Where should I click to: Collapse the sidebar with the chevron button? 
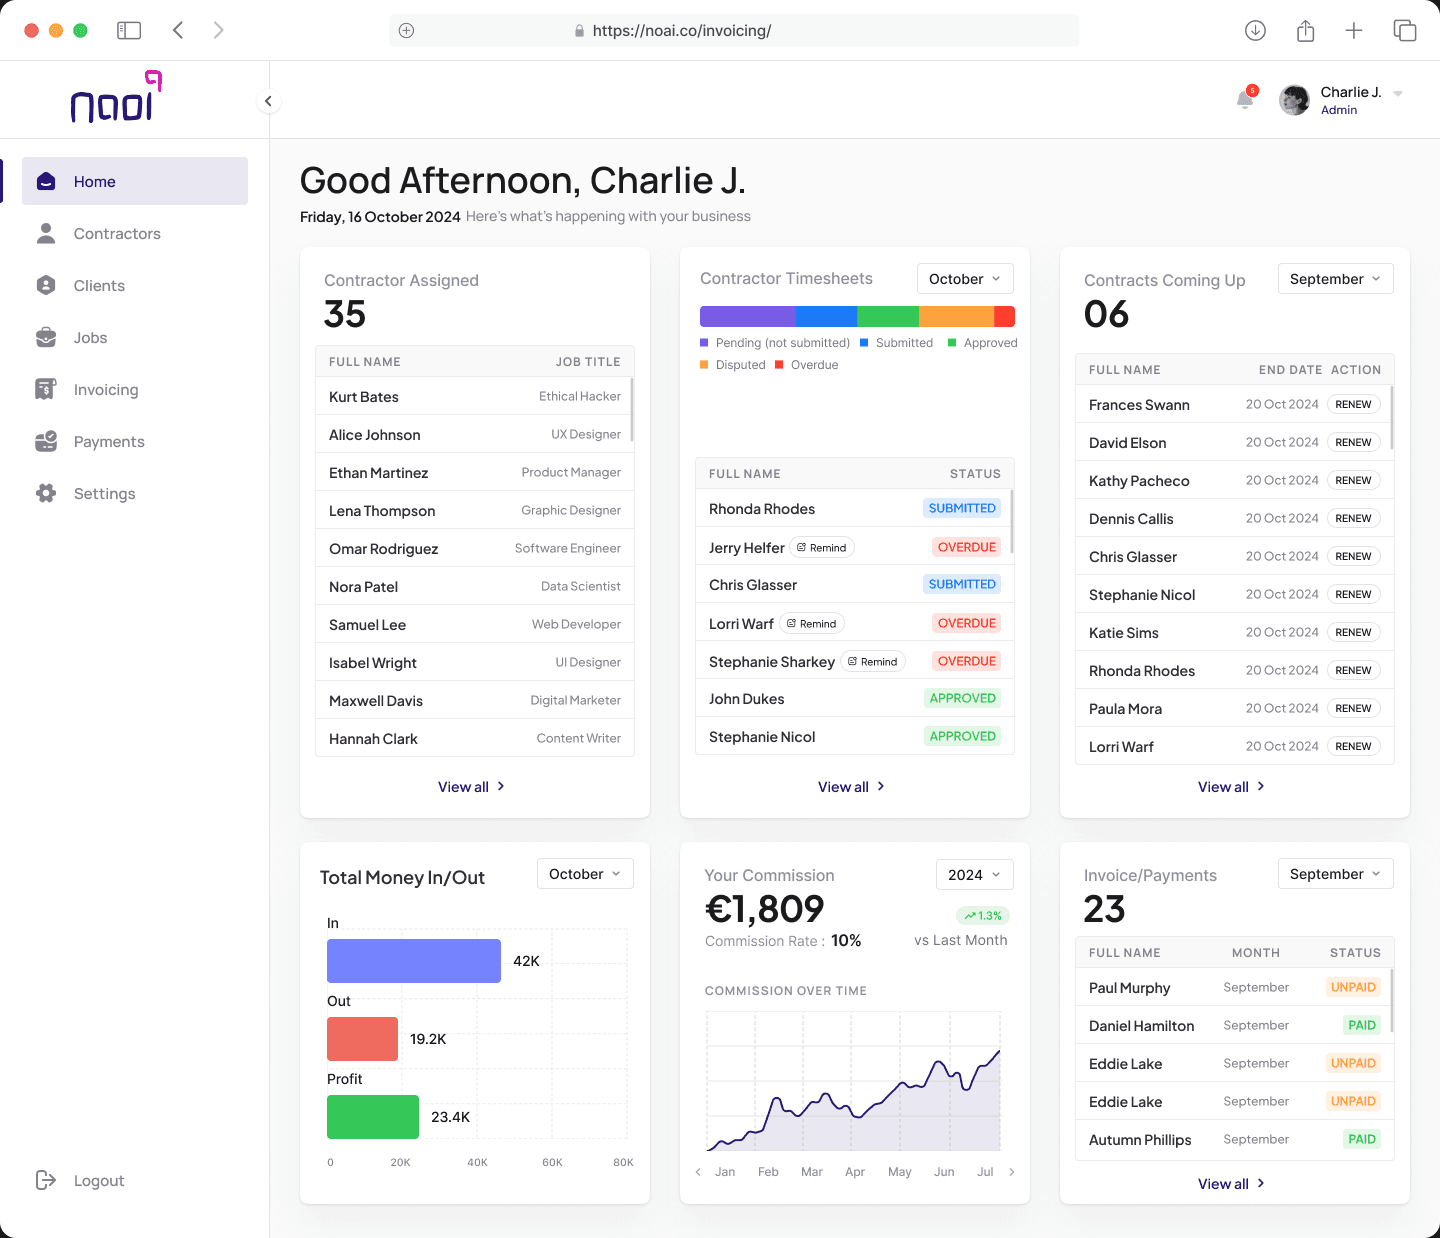268,101
